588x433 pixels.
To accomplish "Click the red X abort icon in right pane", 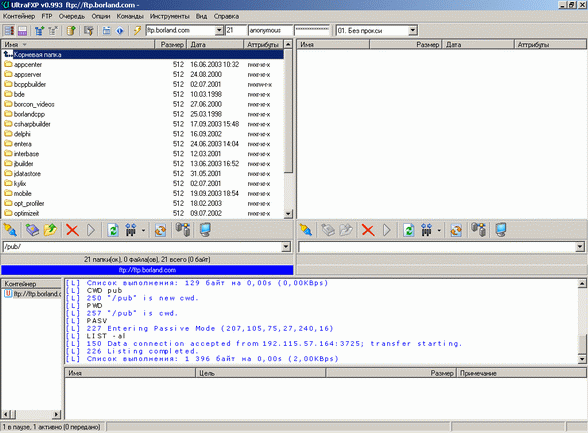I will (x=368, y=230).
